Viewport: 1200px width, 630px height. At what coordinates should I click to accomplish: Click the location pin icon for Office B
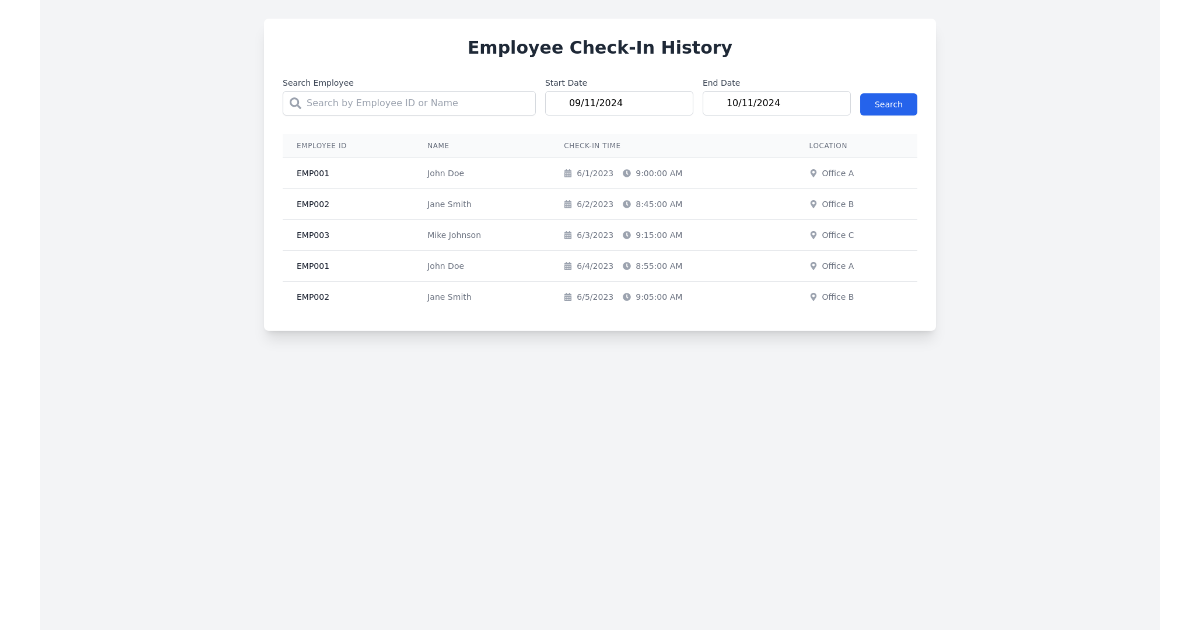pyautogui.click(x=812, y=203)
